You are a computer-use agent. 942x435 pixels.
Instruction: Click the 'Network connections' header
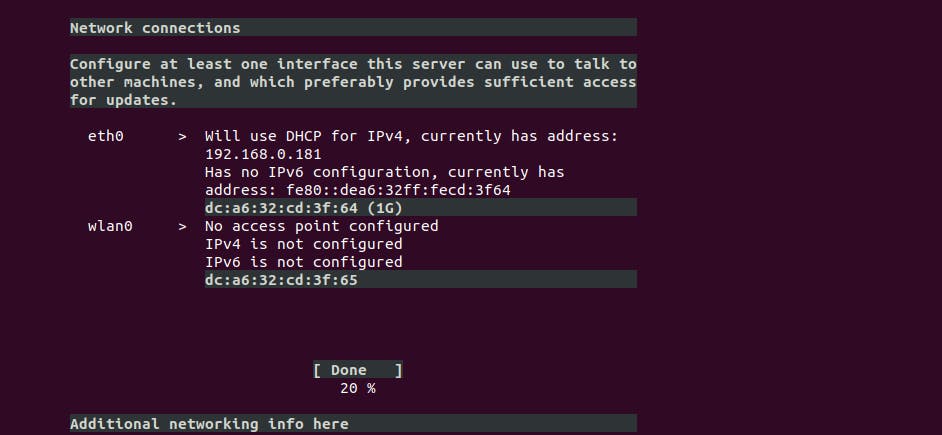[155, 28]
